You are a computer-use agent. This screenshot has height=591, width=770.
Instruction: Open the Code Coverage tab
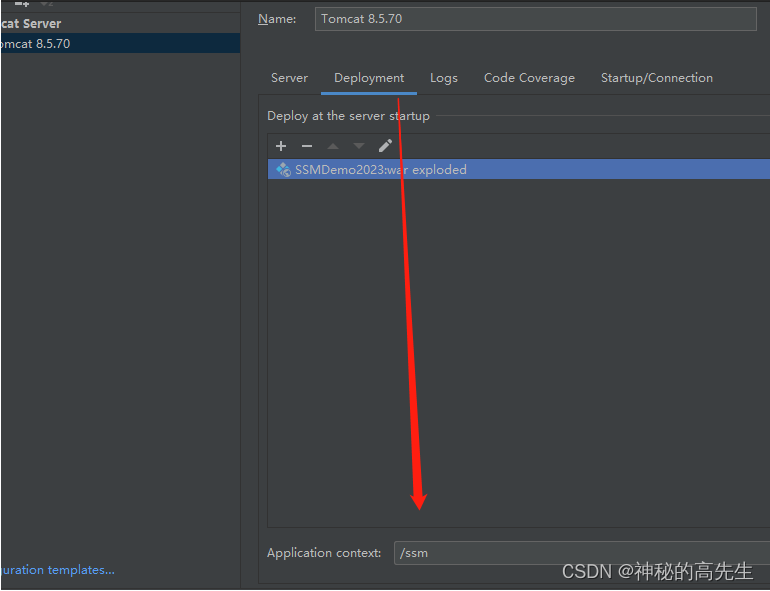coord(529,78)
